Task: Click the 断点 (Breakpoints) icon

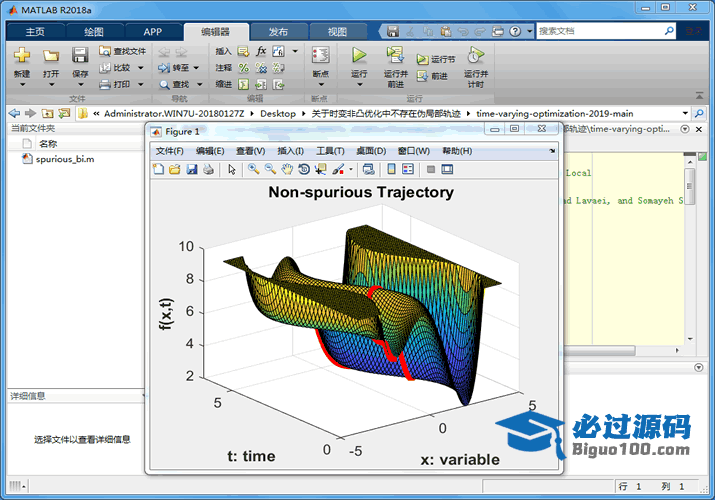Action: pos(321,55)
